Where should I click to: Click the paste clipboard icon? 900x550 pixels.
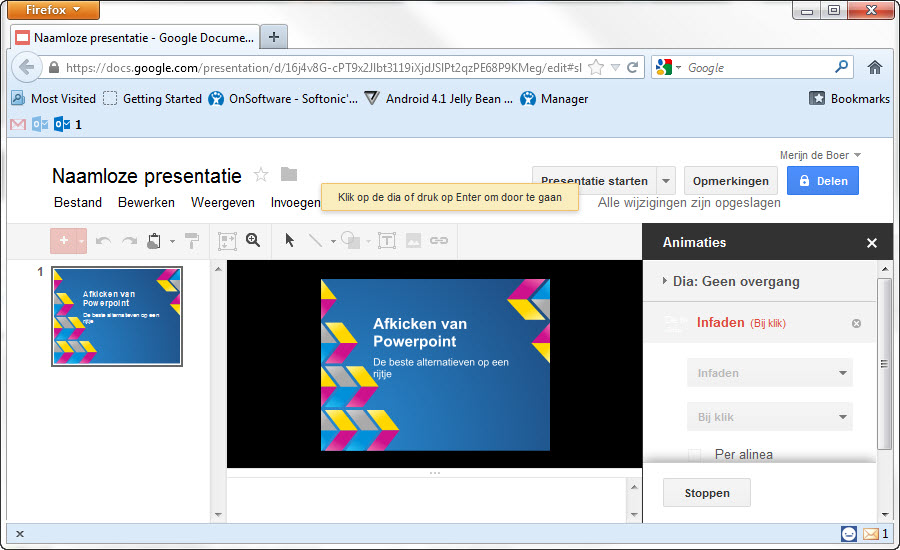(154, 241)
